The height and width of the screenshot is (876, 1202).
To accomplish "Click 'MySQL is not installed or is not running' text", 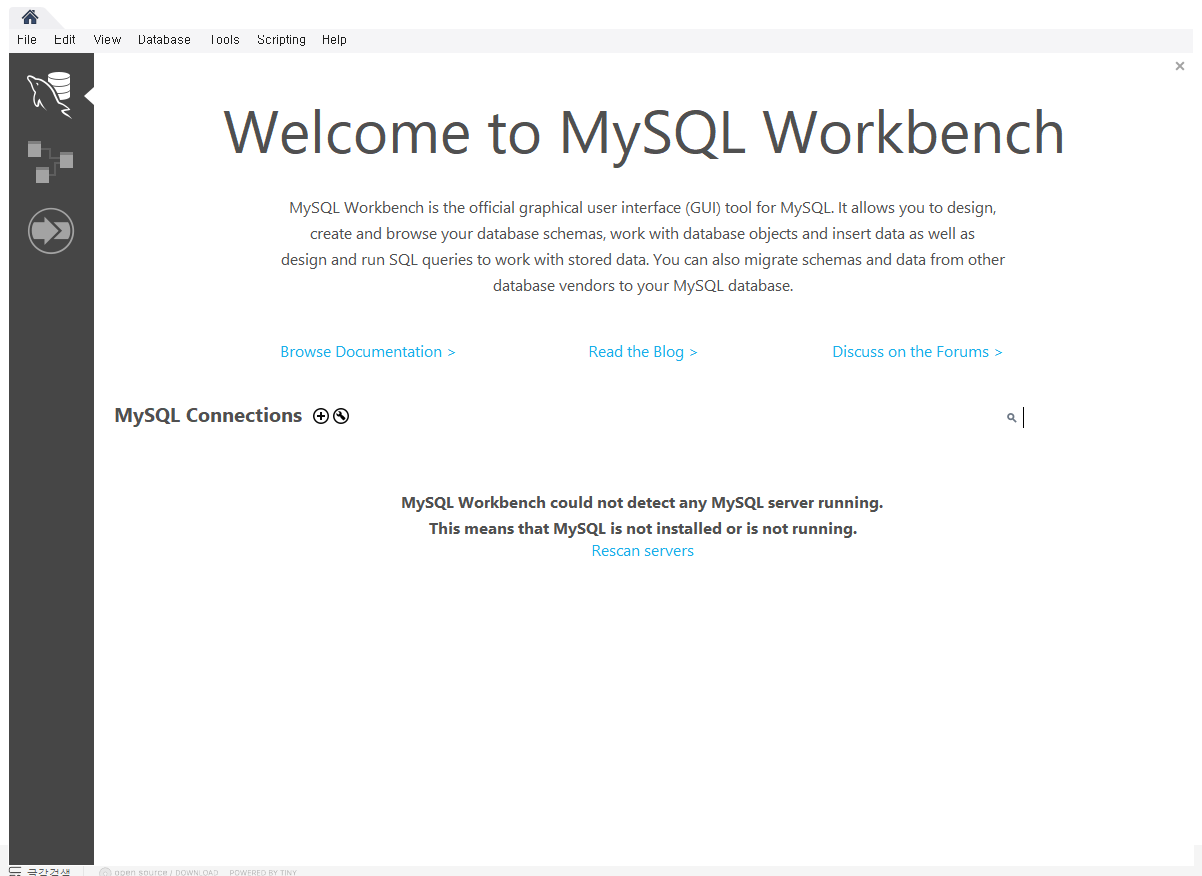I will pyautogui.click(x=643, y=528).
